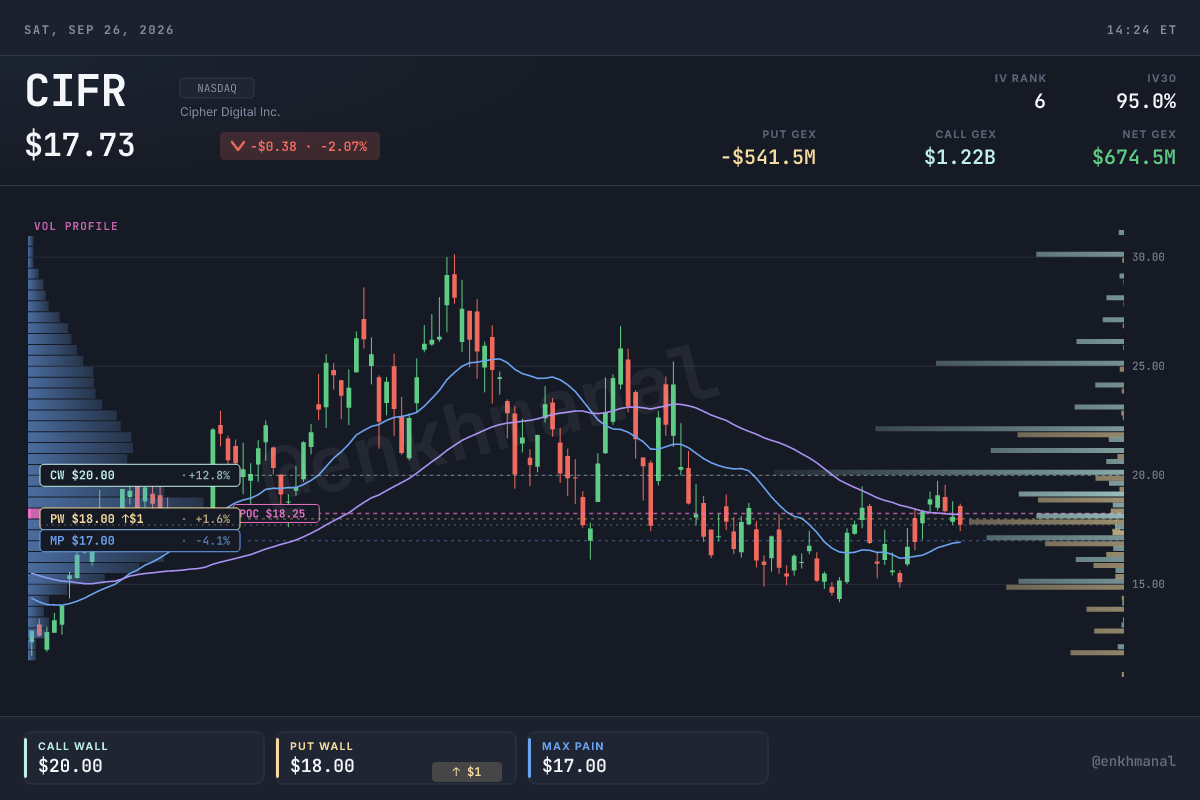Click the IV RANK header label
Image resolution: width=1200 pixels, height=800 pixels.
[x=1020, y=78]
